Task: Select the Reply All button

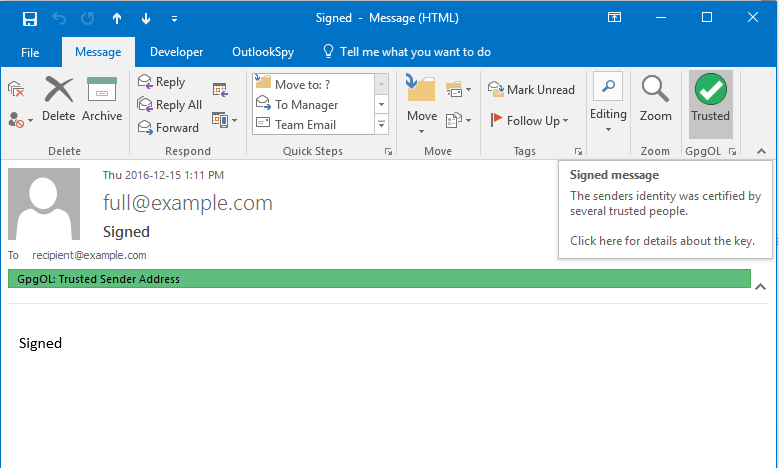Action: 170,105
